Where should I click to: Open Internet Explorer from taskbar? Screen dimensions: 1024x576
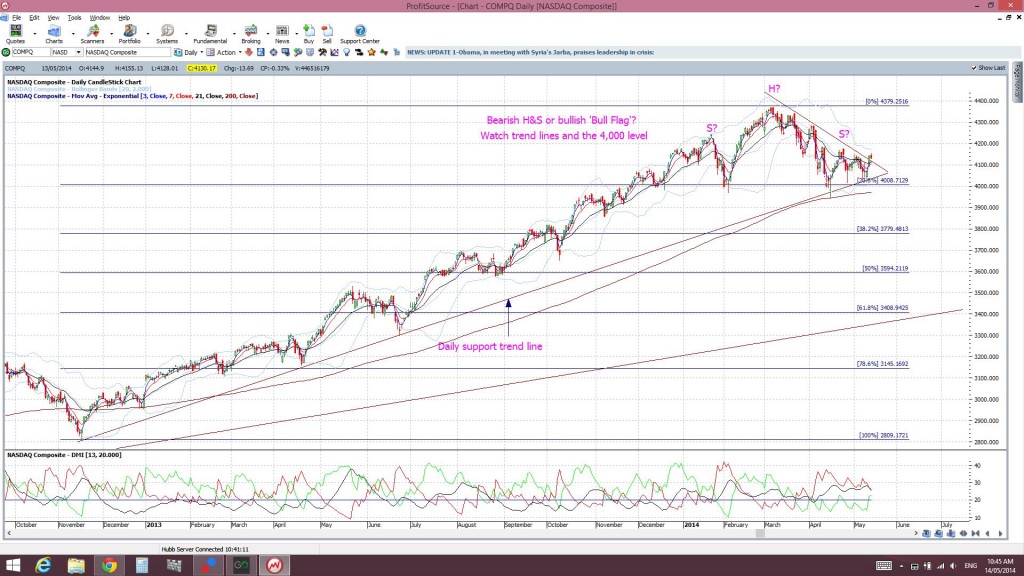coord(43,565)
